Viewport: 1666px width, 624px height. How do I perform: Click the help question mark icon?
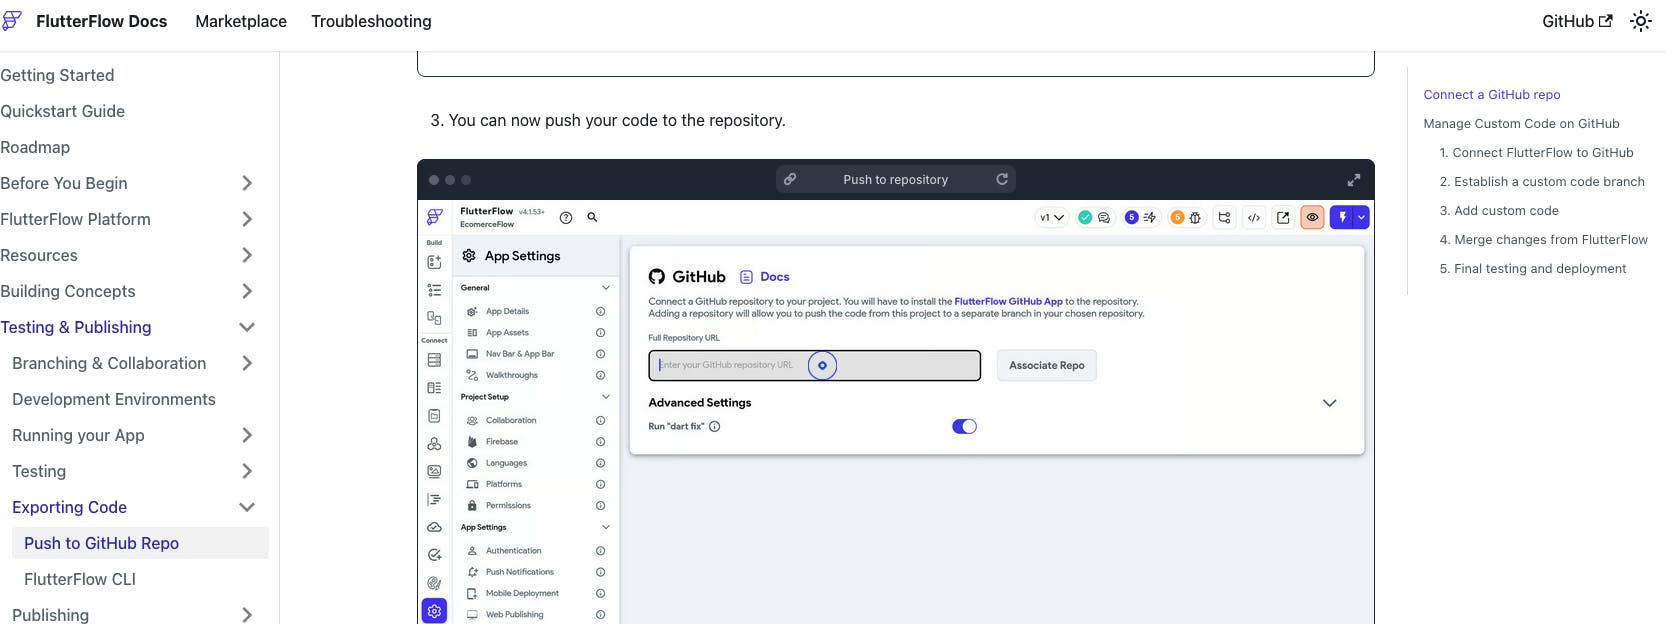(566, 217)
